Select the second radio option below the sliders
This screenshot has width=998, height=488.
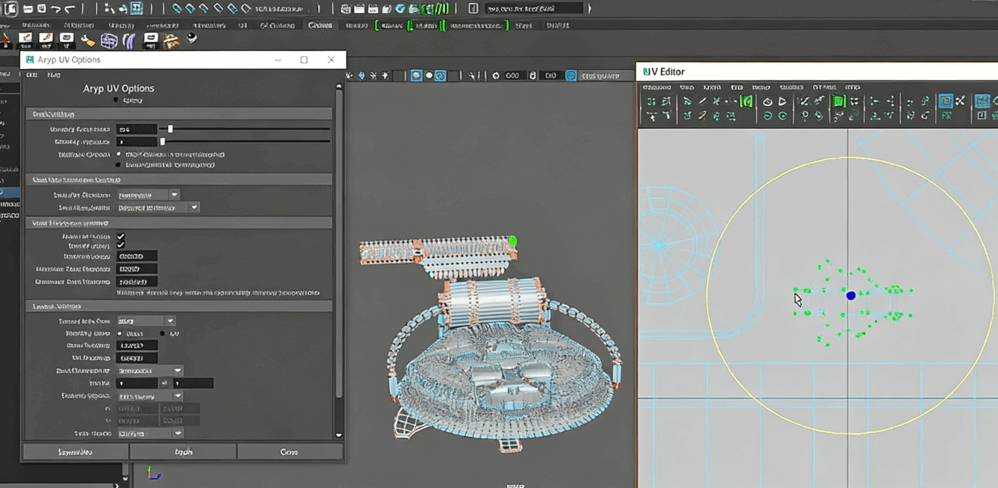(120, 165)
